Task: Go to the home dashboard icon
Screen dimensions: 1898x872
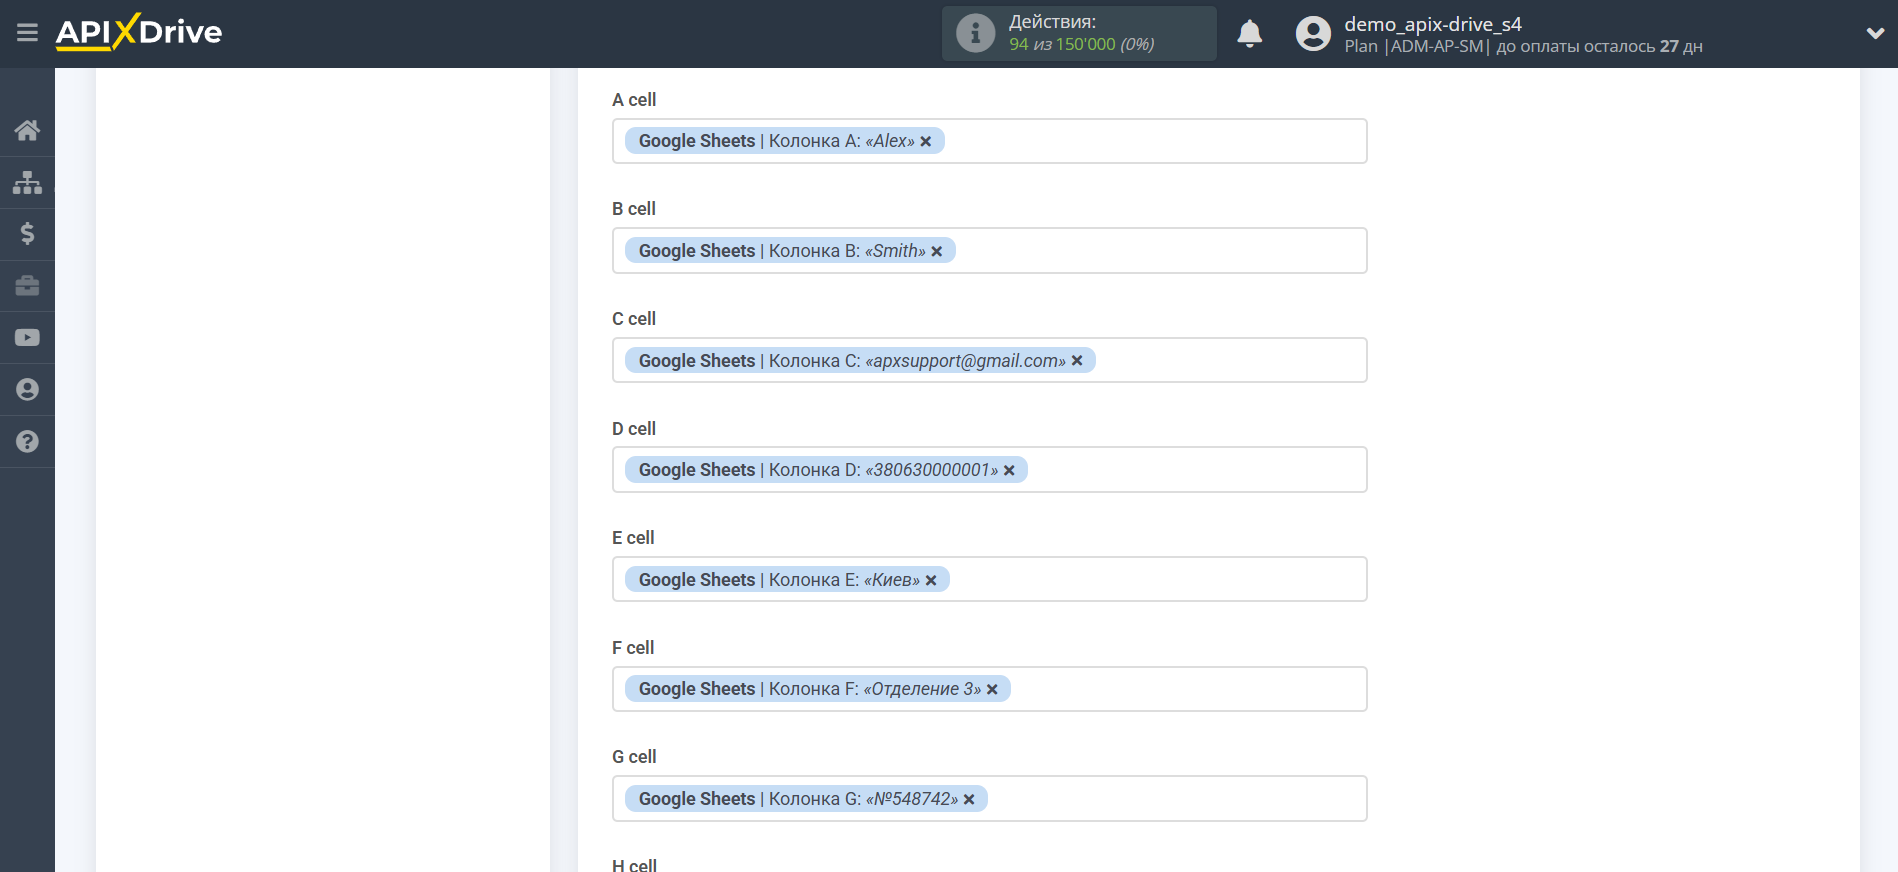Action: tap(27, 130)
